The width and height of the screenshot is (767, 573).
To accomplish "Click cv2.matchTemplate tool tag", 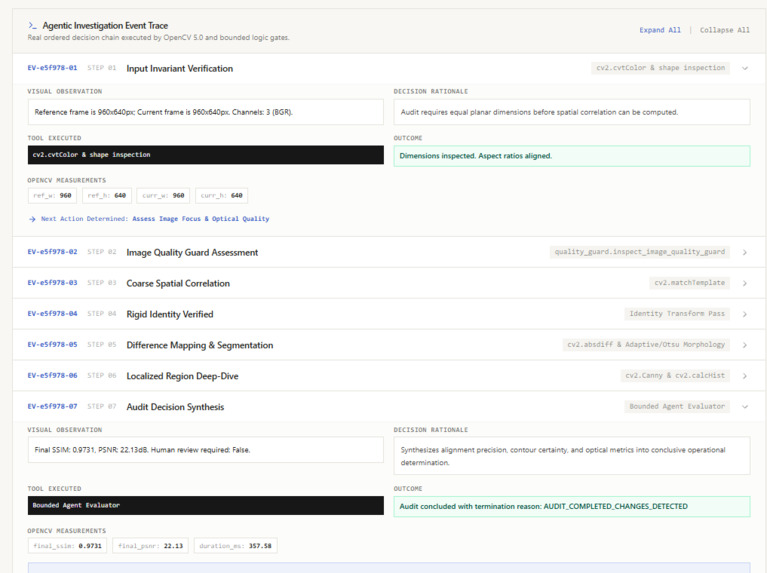I will click(x=690, y=283).
